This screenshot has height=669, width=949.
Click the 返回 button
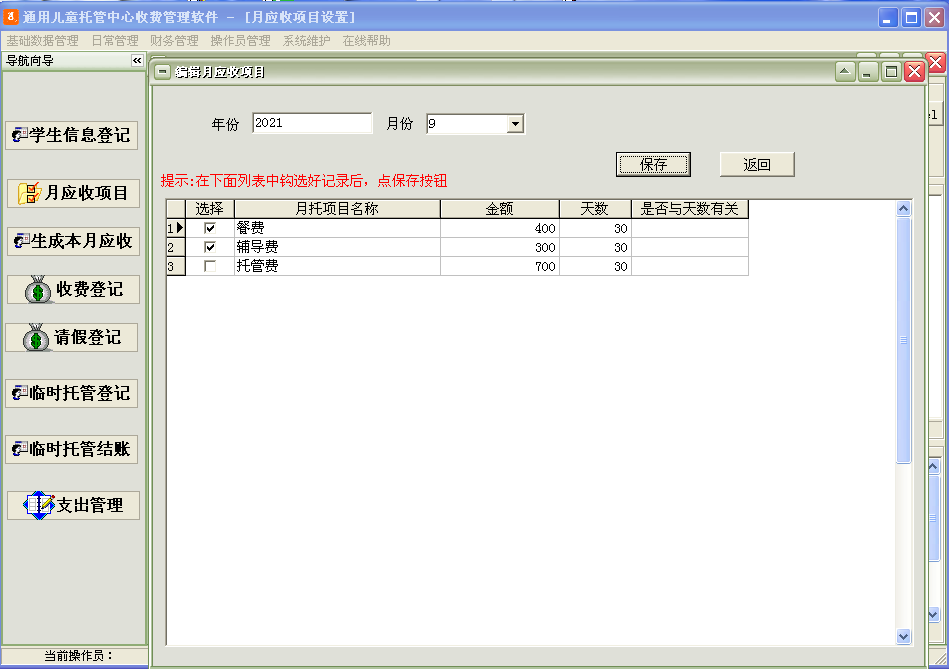click(757, 165)
